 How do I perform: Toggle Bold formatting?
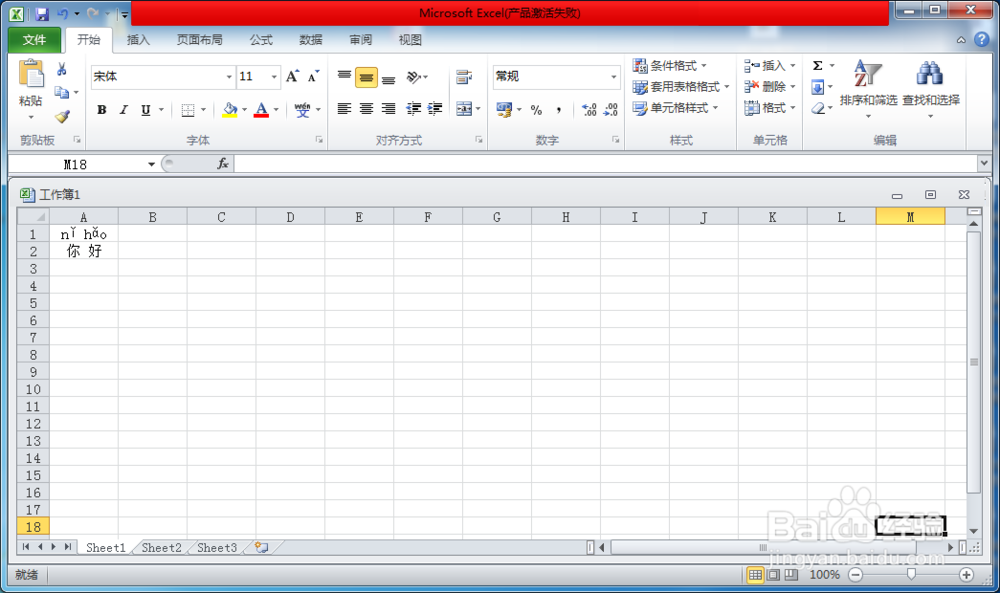coord(101,110)
